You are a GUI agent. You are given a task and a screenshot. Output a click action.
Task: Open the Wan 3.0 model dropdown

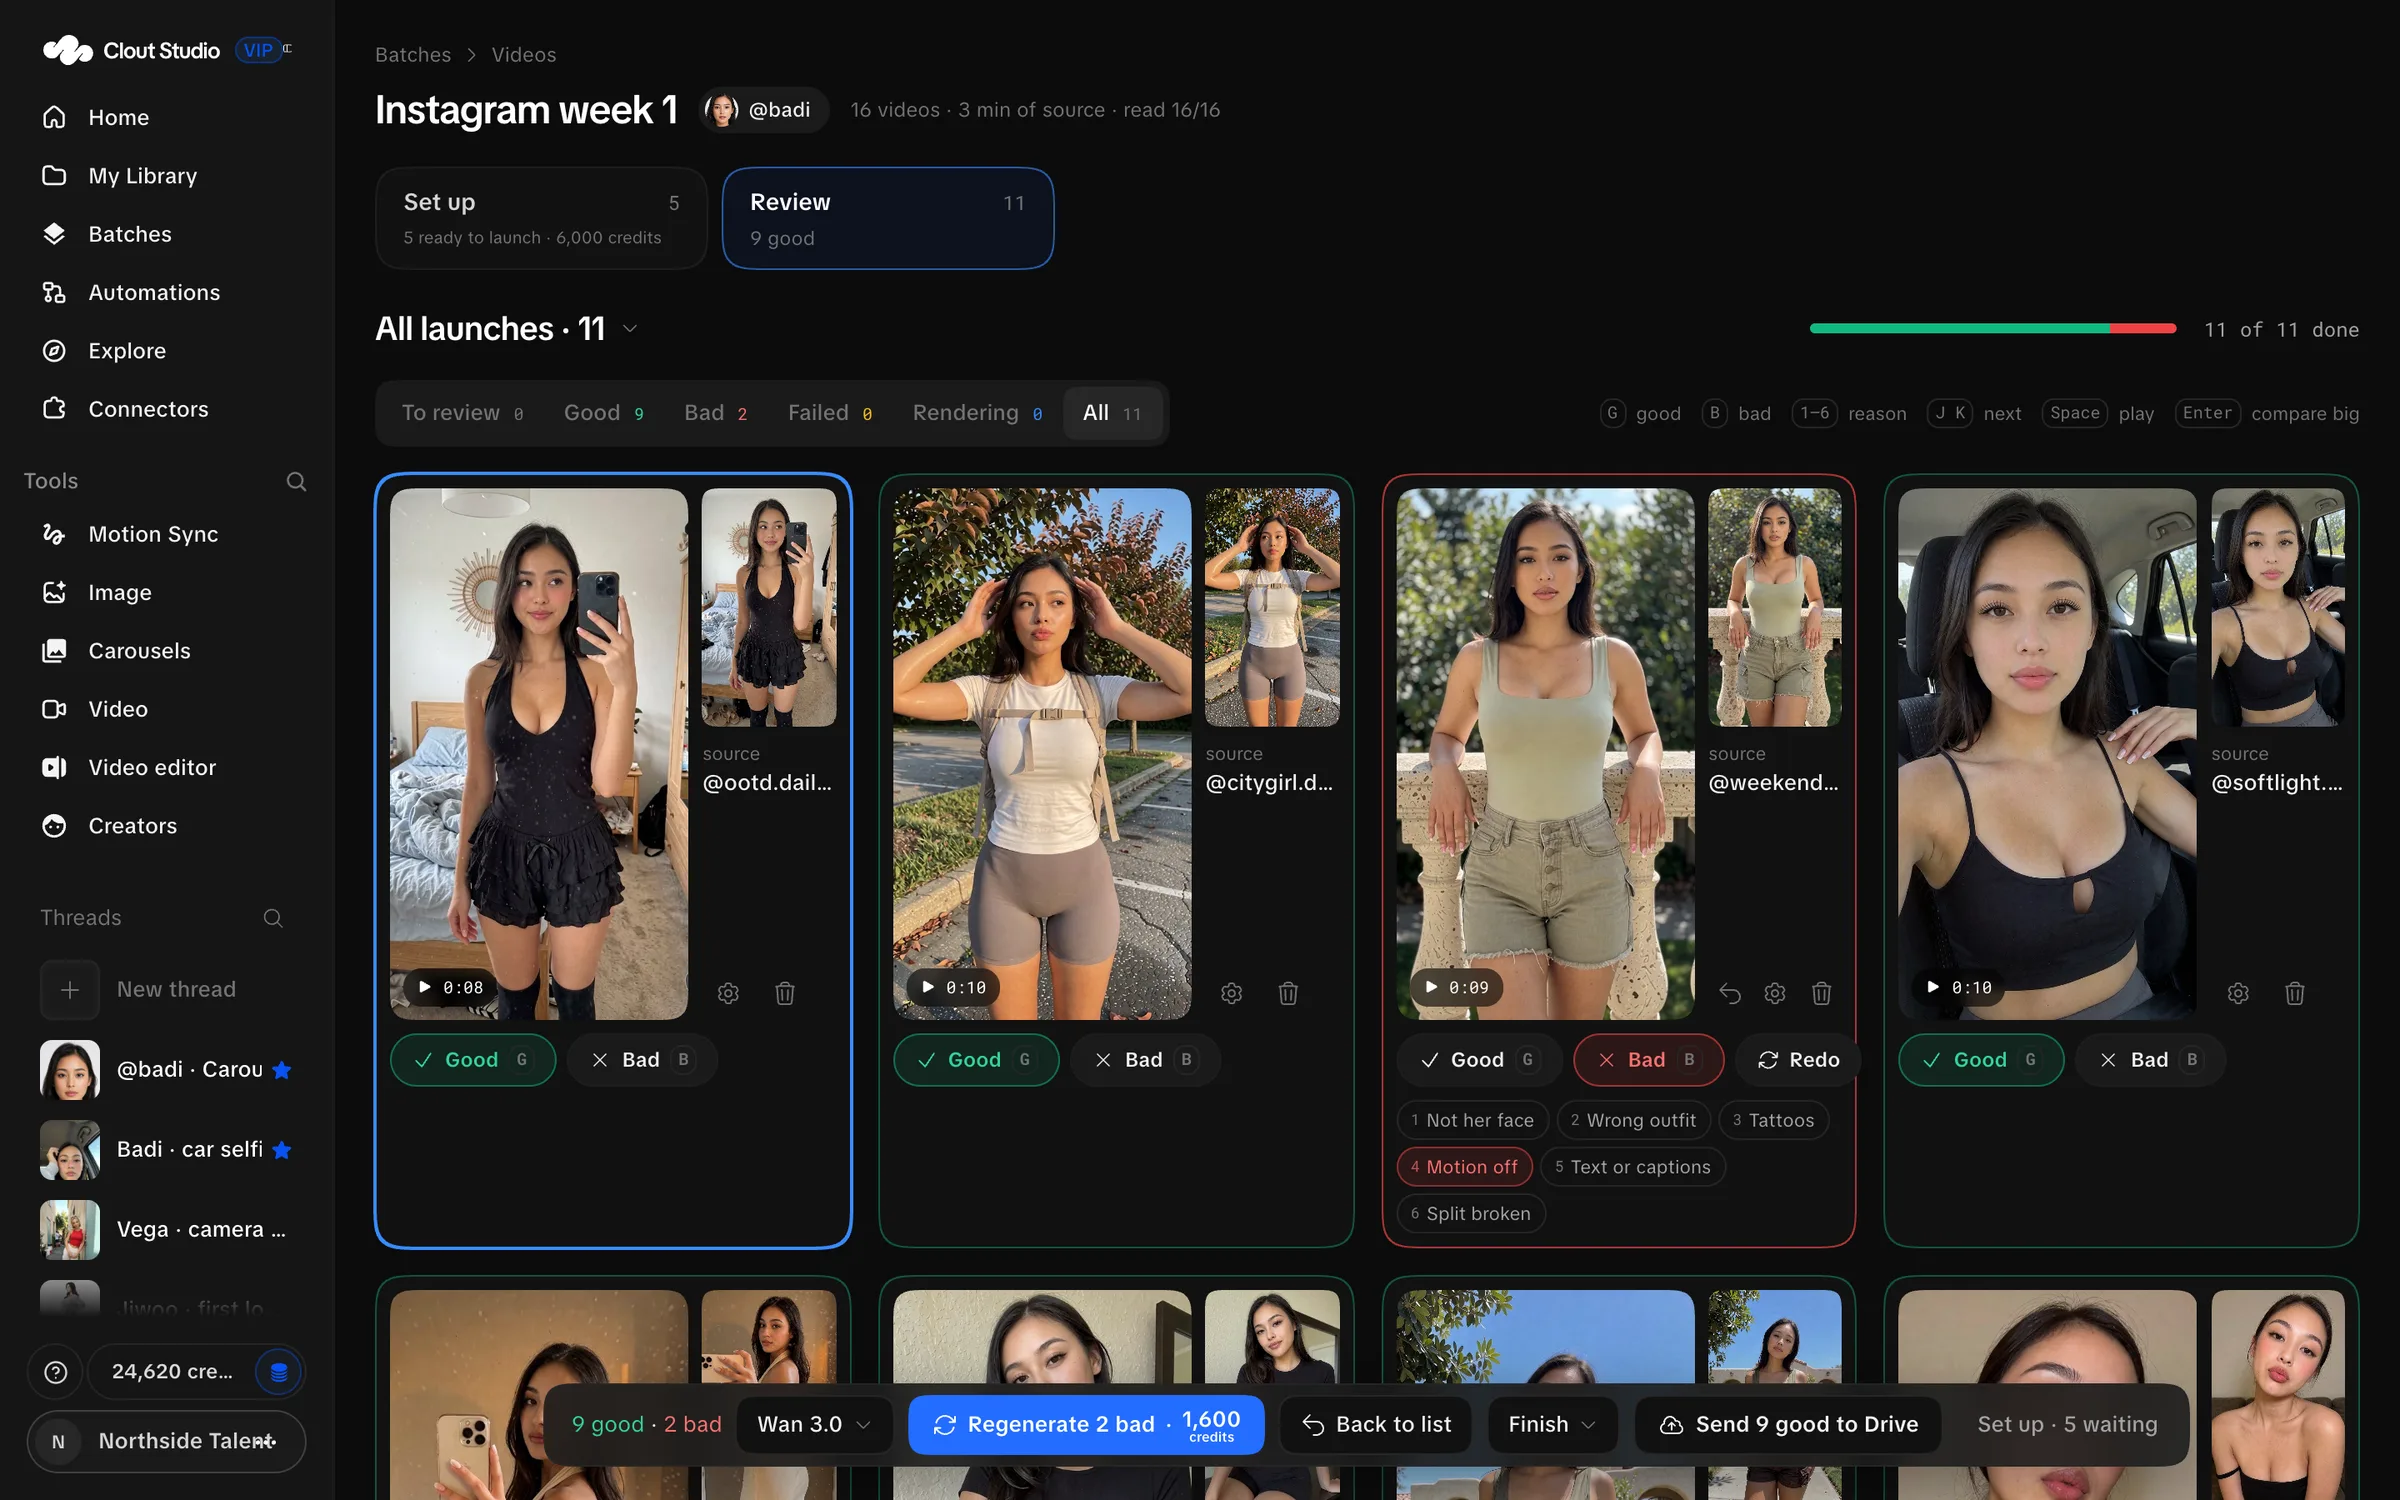814,1424
